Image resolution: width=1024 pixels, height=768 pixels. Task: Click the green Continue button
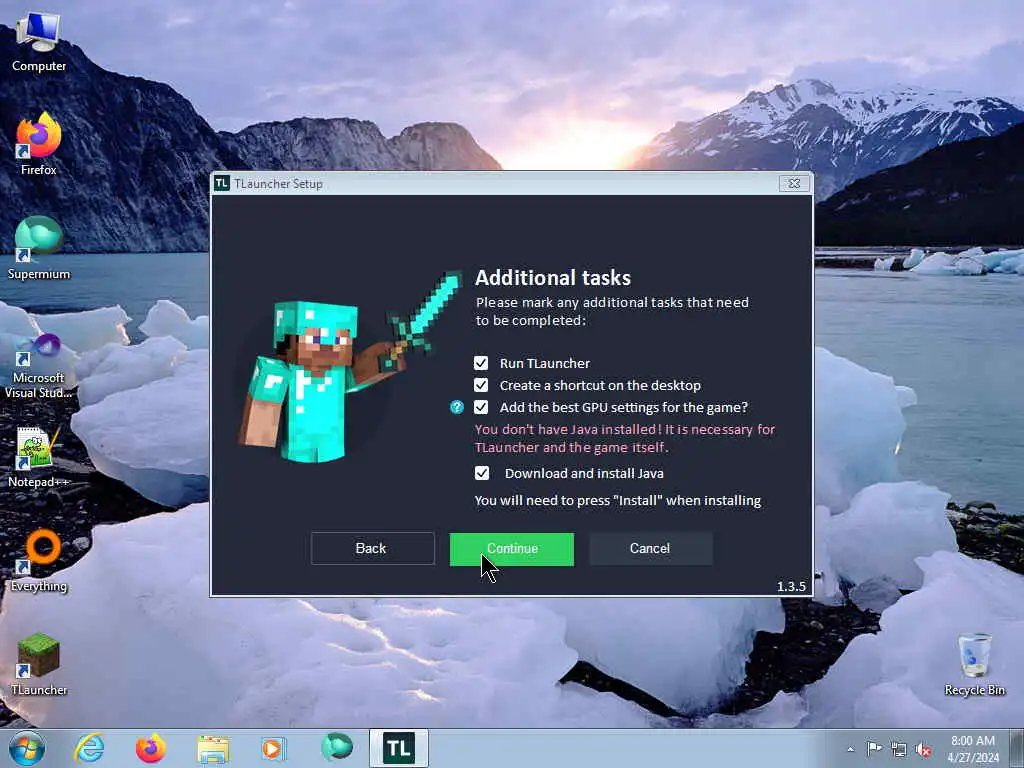point(512,549)
